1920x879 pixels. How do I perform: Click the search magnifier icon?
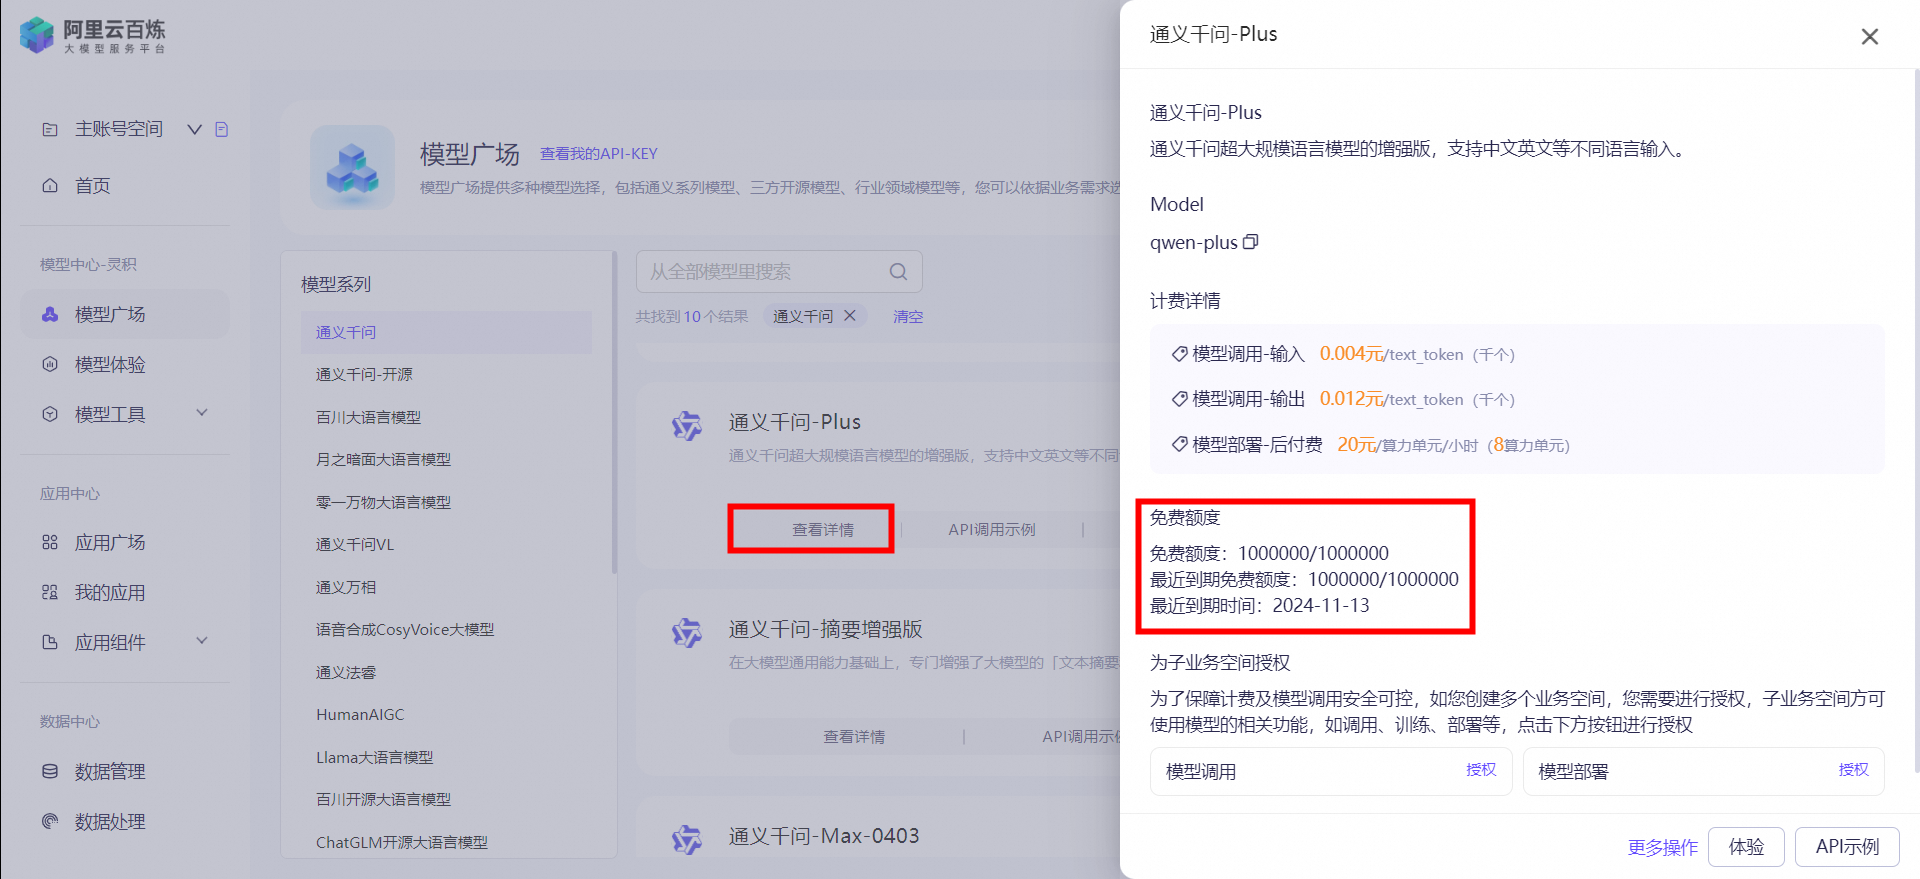(898, 271)
